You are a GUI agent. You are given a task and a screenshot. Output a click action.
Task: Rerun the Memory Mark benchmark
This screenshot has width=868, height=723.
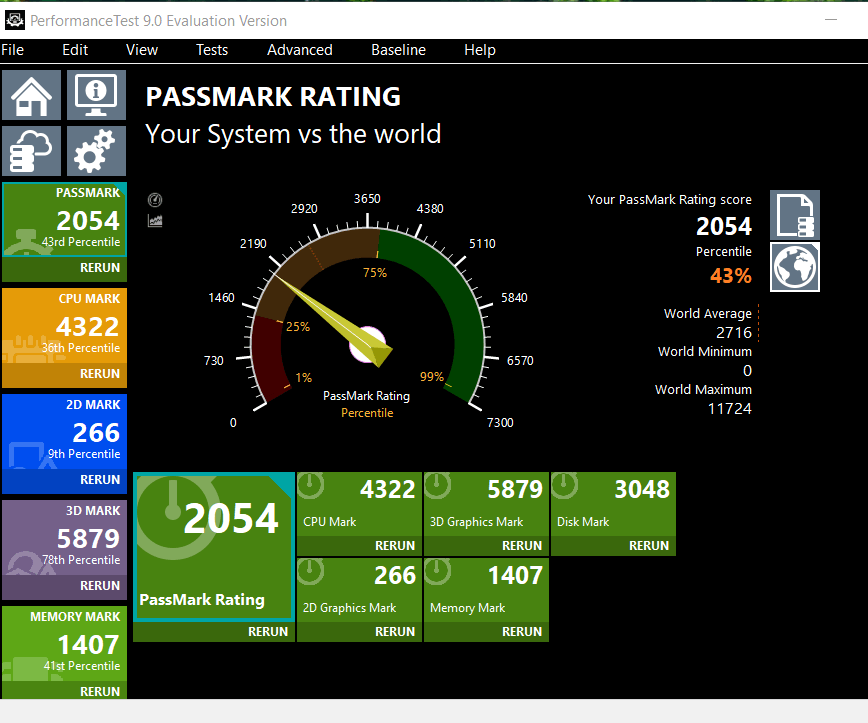point(522,631)
